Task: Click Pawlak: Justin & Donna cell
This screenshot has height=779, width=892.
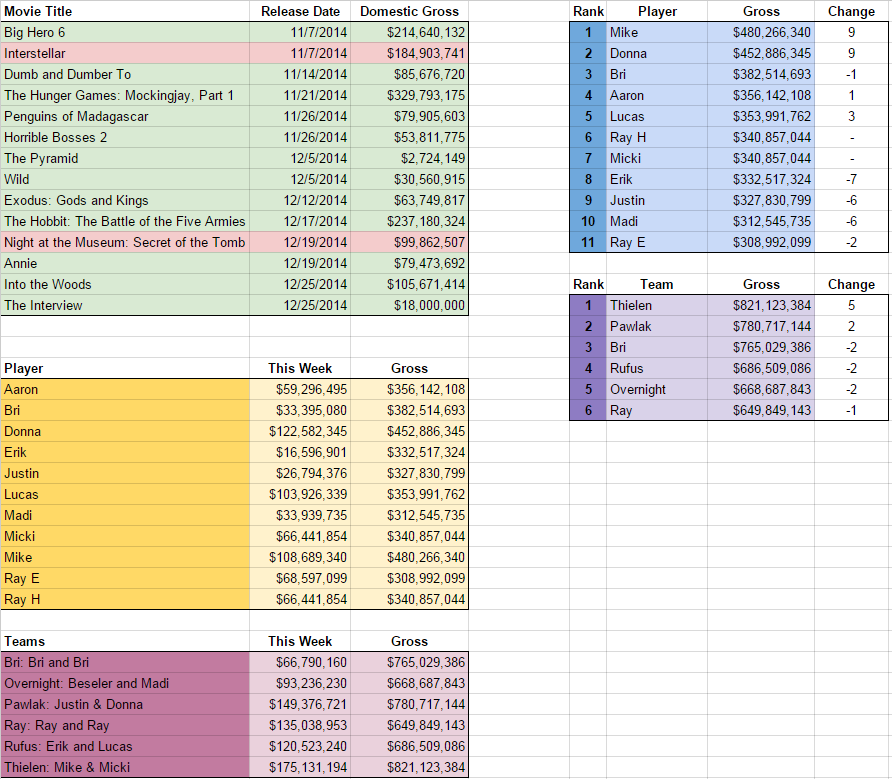Action: [125, 705]
